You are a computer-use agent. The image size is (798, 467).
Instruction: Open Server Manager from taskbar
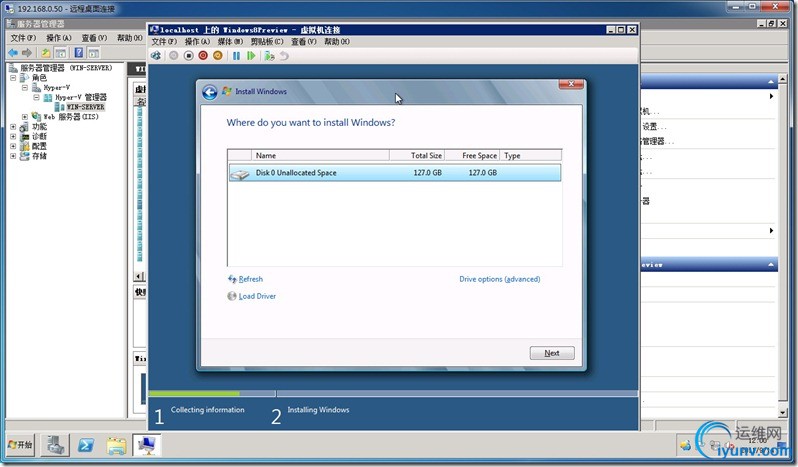55,445
